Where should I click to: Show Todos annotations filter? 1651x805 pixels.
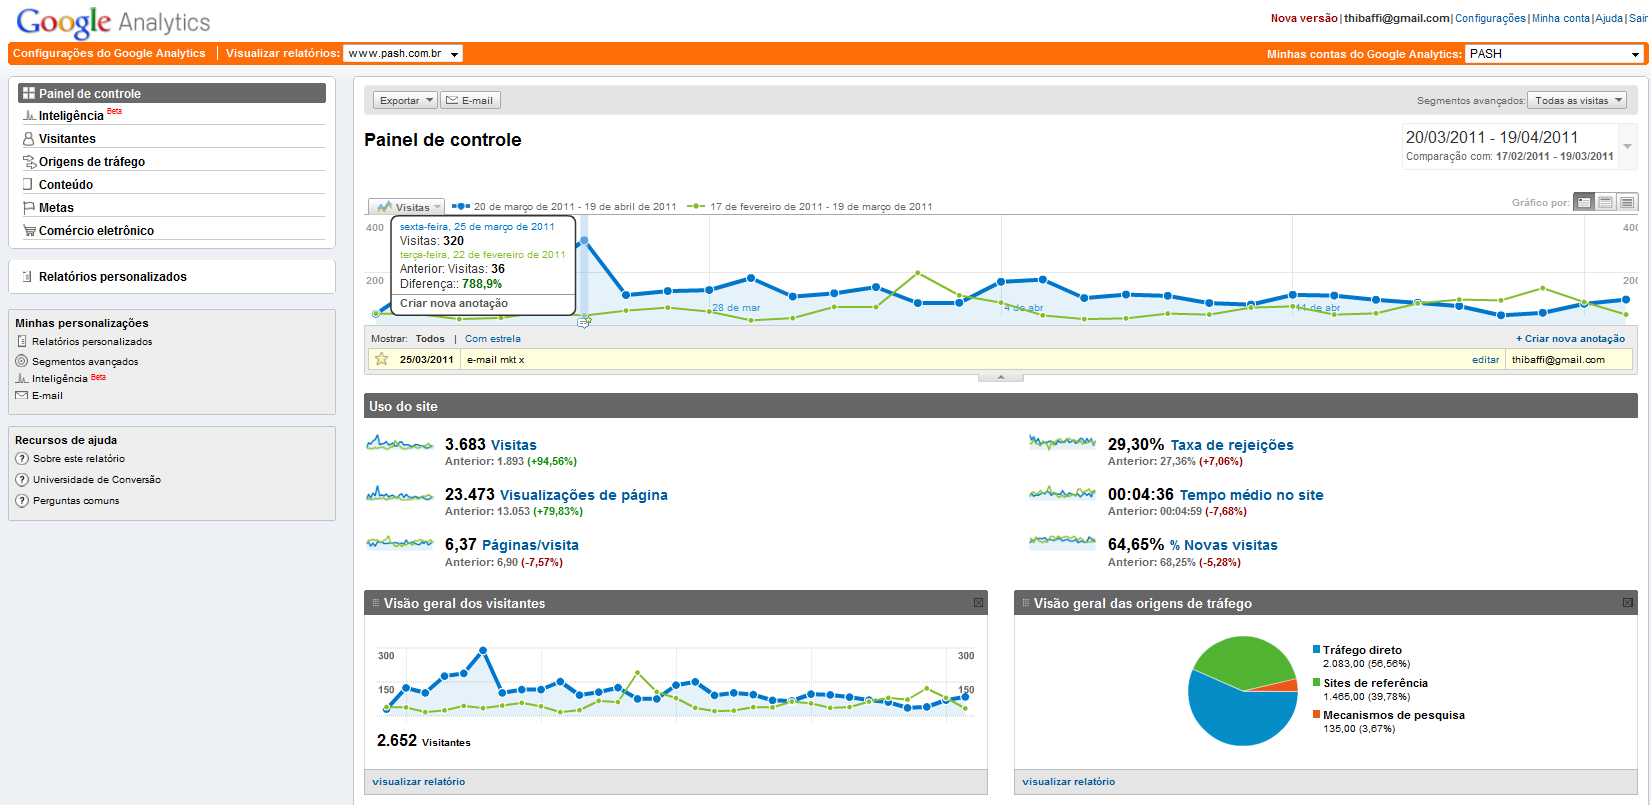pyautogui.click(x=430, y=339)
